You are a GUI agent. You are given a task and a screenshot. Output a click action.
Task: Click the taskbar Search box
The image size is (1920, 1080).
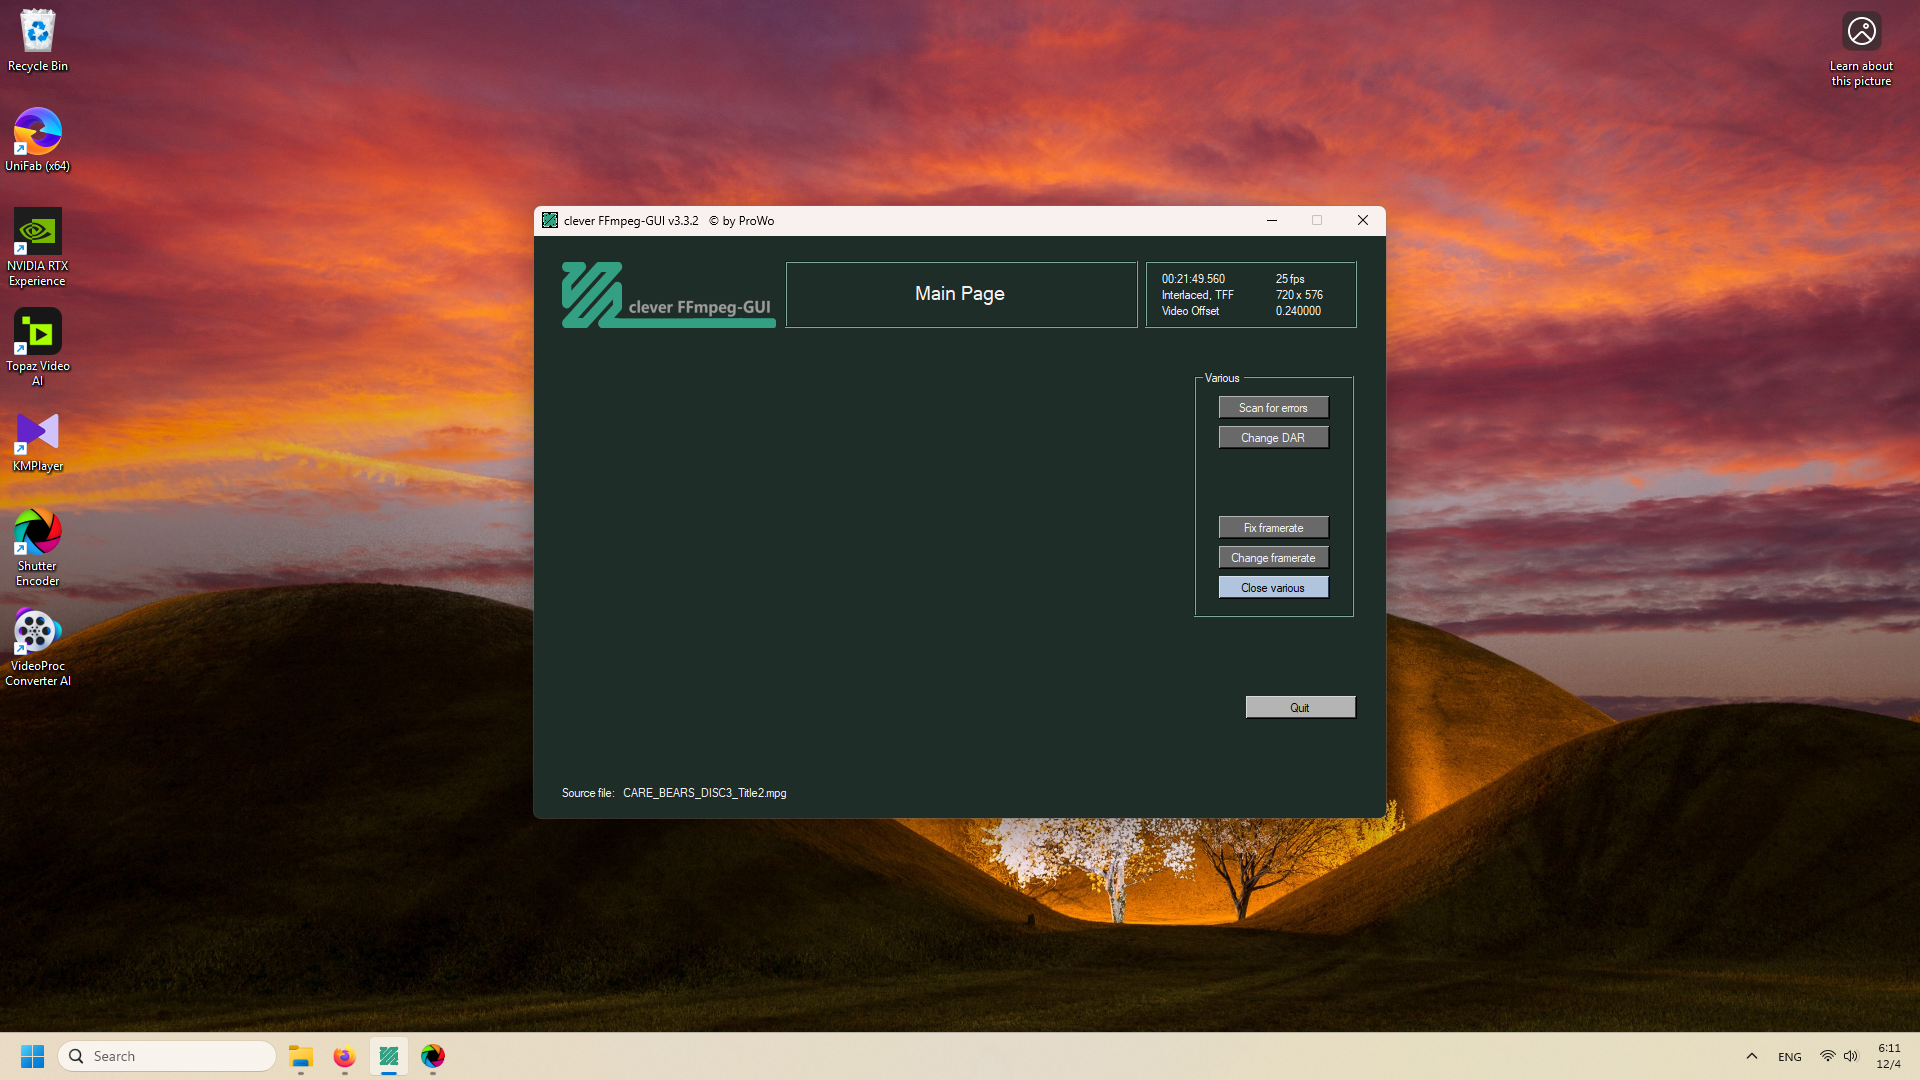[168, 1056]
